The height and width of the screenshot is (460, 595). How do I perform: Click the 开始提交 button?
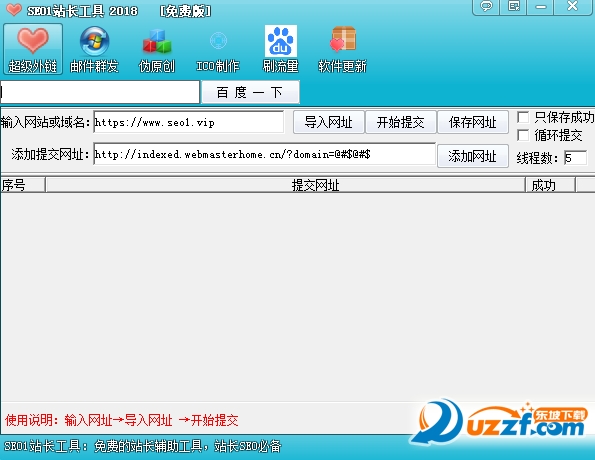coord(400,122)
